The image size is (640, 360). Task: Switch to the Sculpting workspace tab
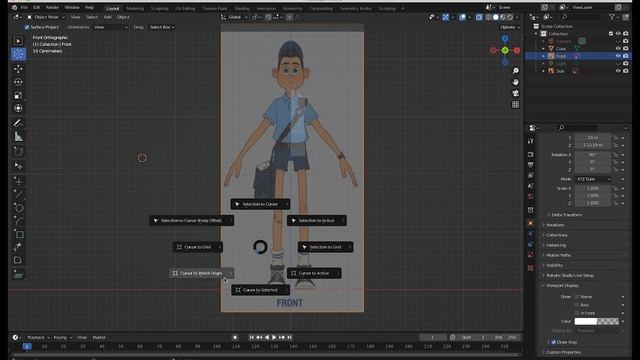click(160, 8)
